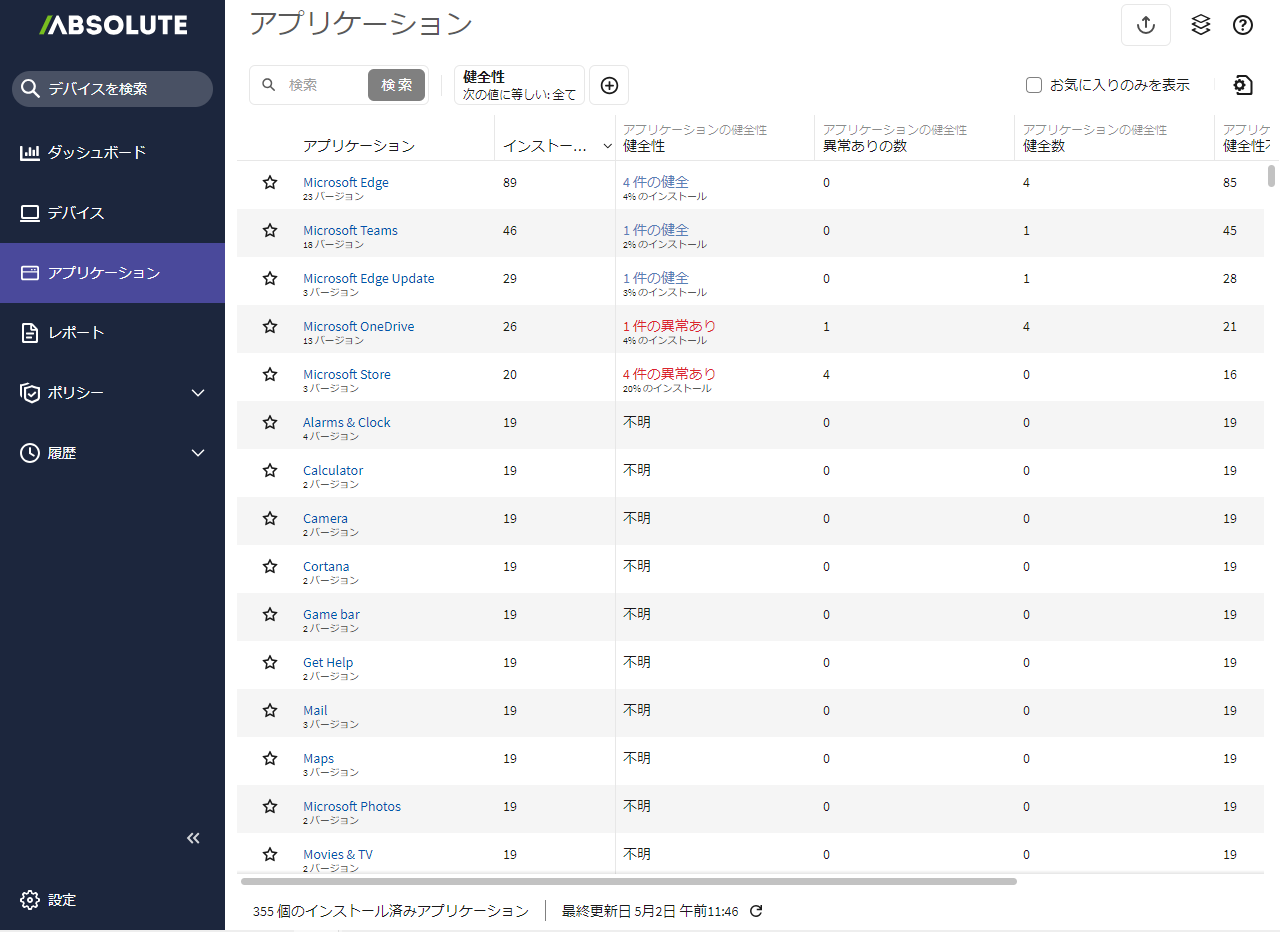Viewport: 1280px width, 932px height.
Task: Favorite Camera with its star
Action: [270, 519]
